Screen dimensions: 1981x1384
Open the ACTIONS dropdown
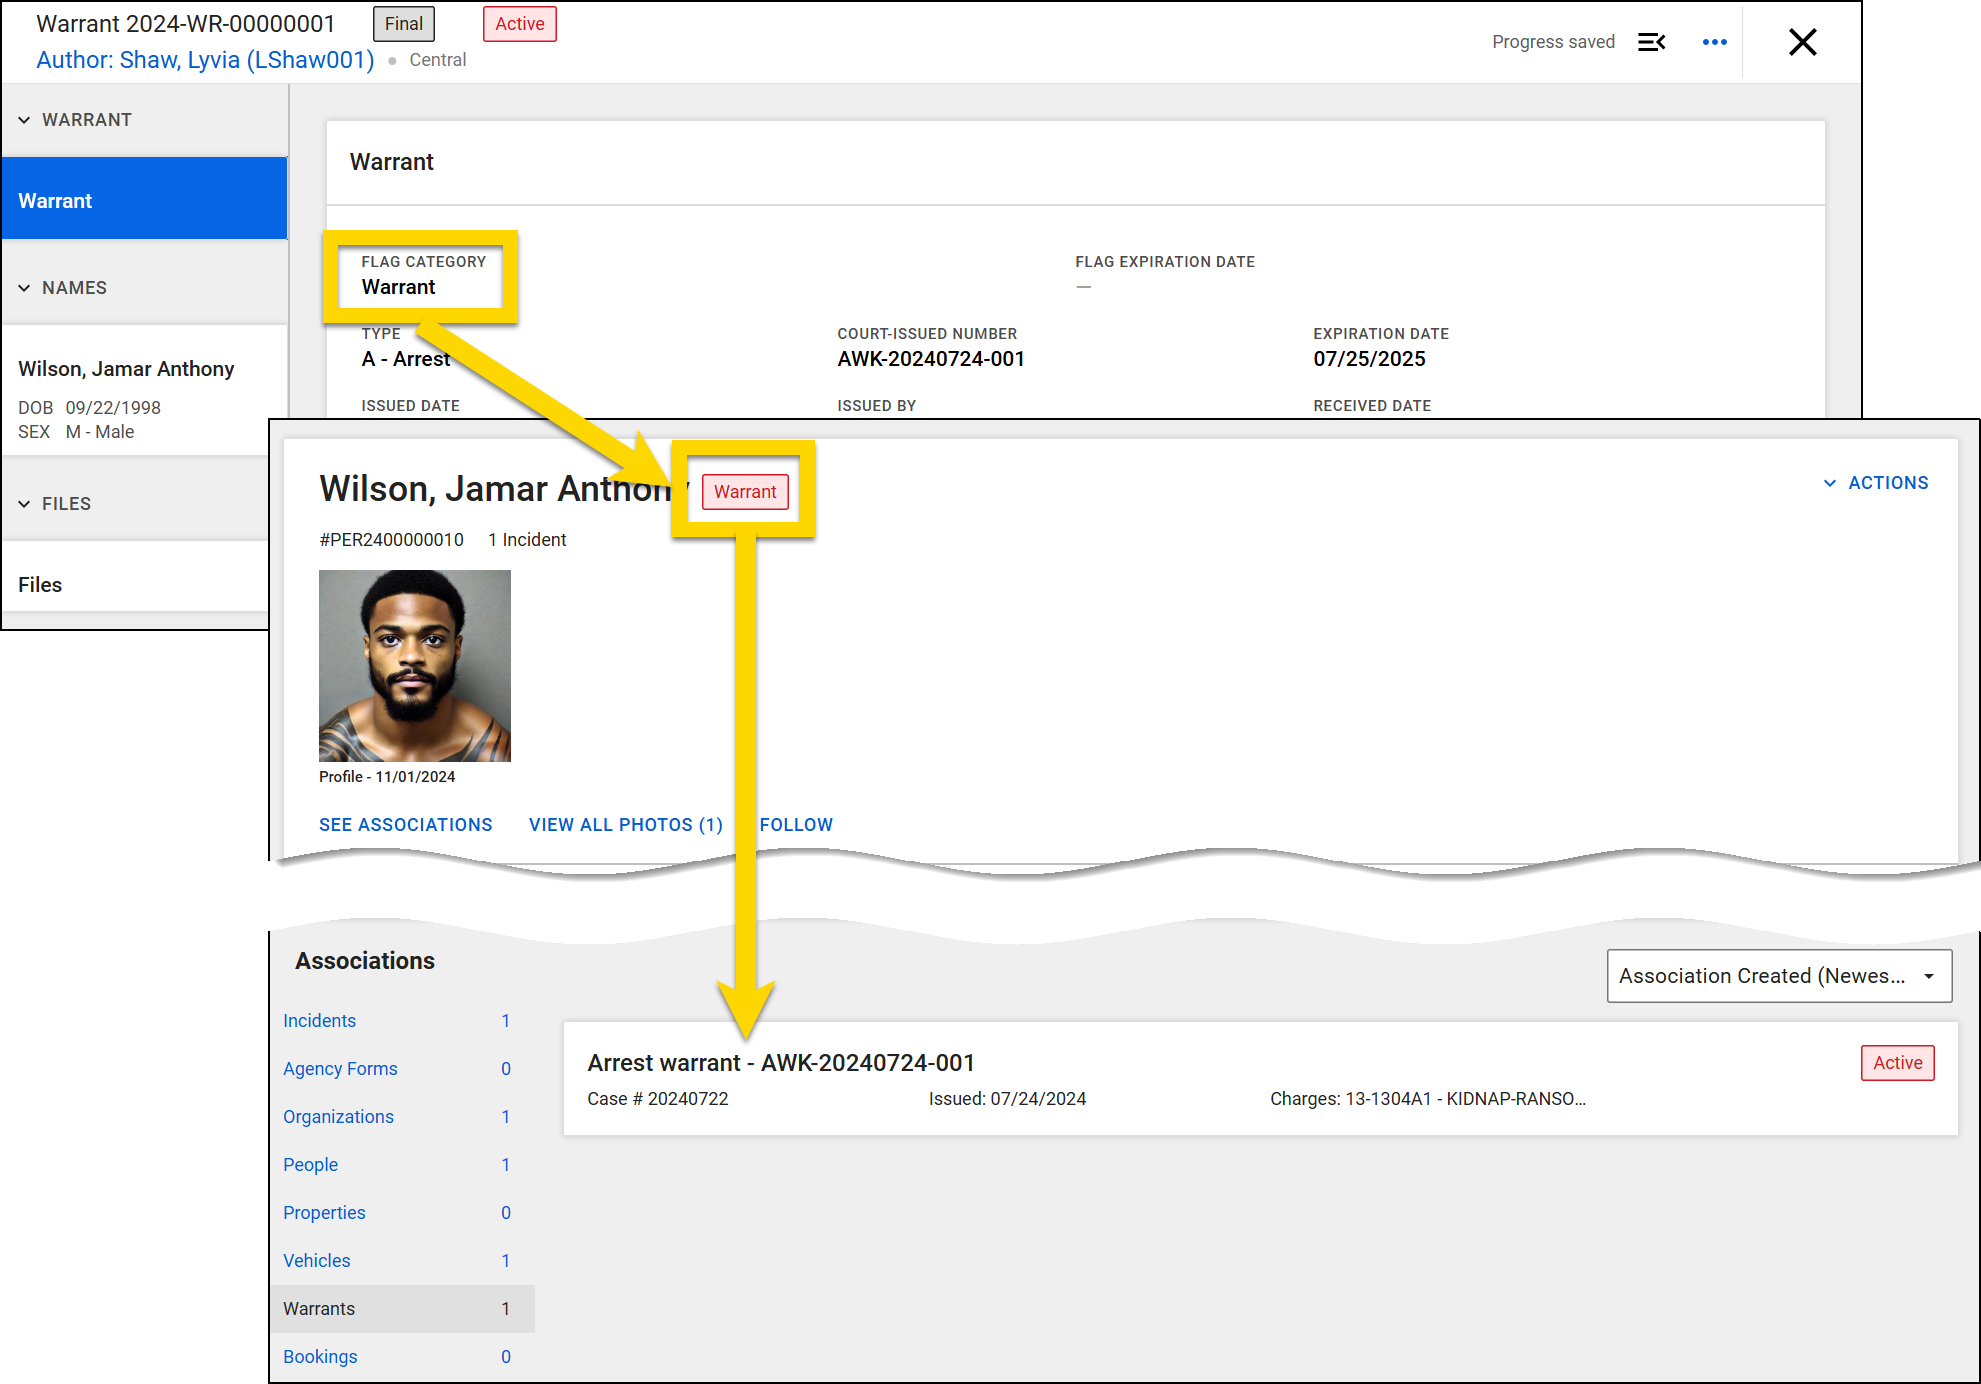click(x=1888, y=482)
